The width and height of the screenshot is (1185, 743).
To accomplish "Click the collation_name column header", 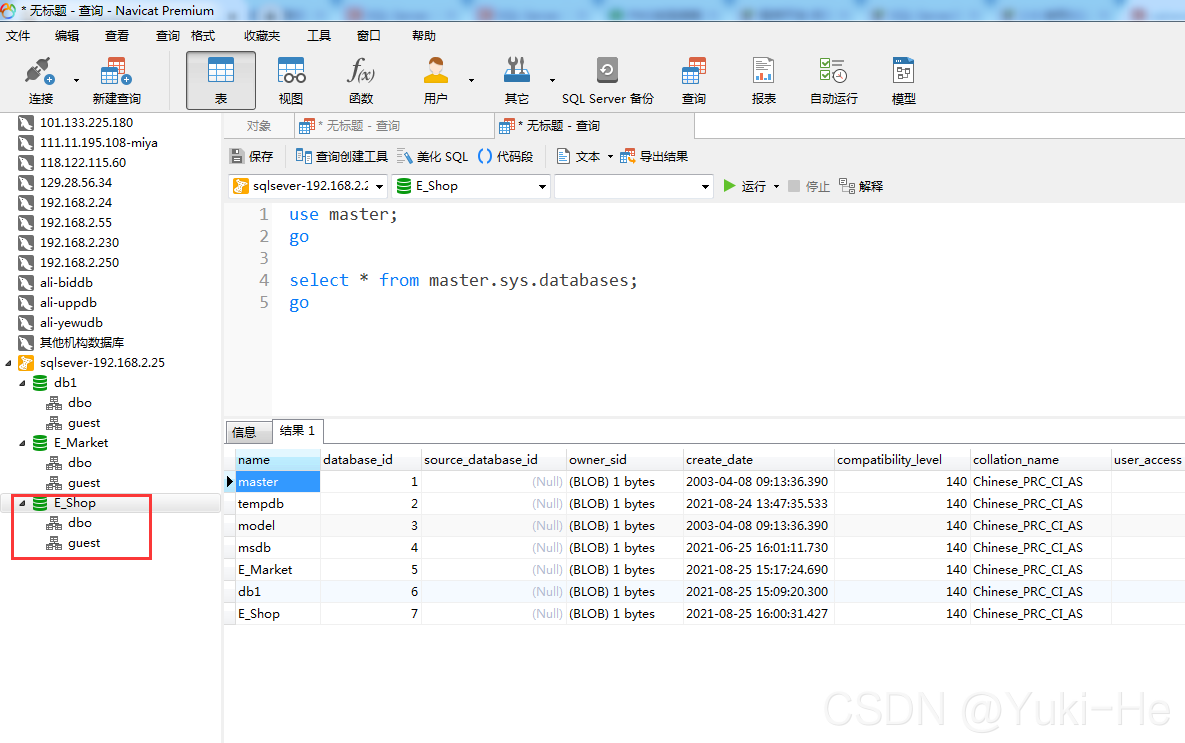I will 1040,460.
